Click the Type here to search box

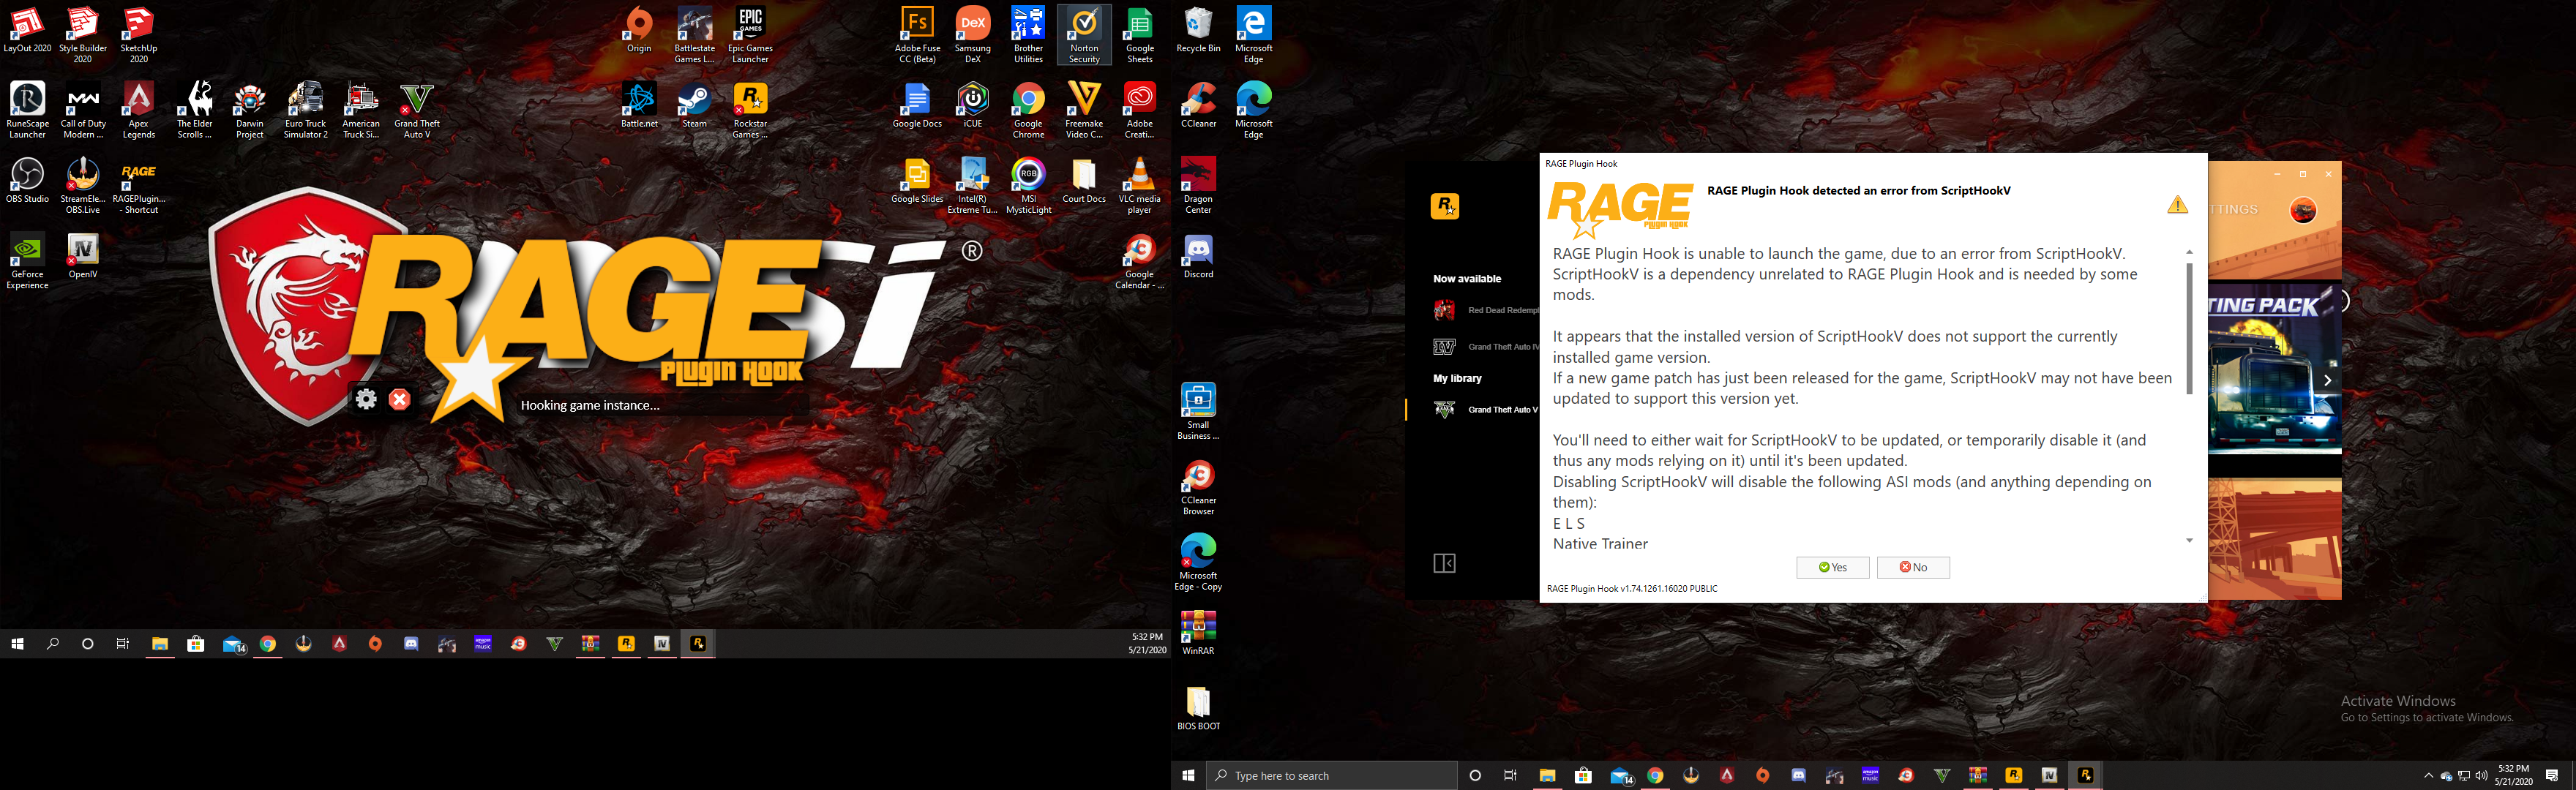[x=1330, y=776]
